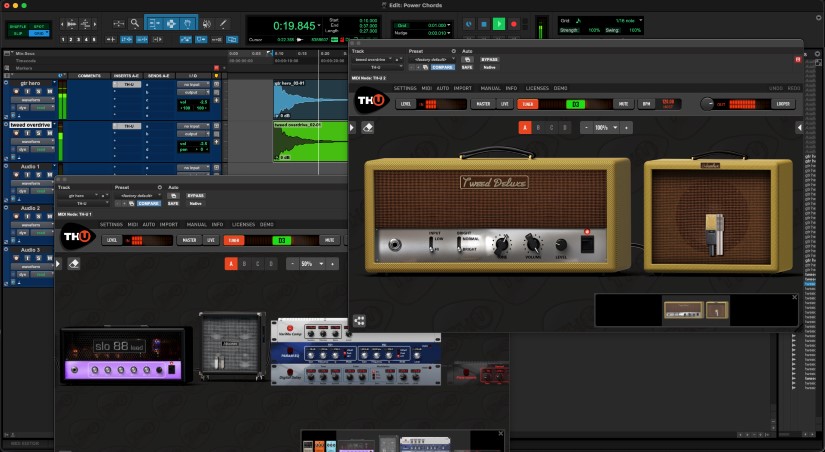The width and height of the screenshot is (825, 452).
Task: Open factory default preset dropdown in gtr hero plugin
Action: [138, 196]
